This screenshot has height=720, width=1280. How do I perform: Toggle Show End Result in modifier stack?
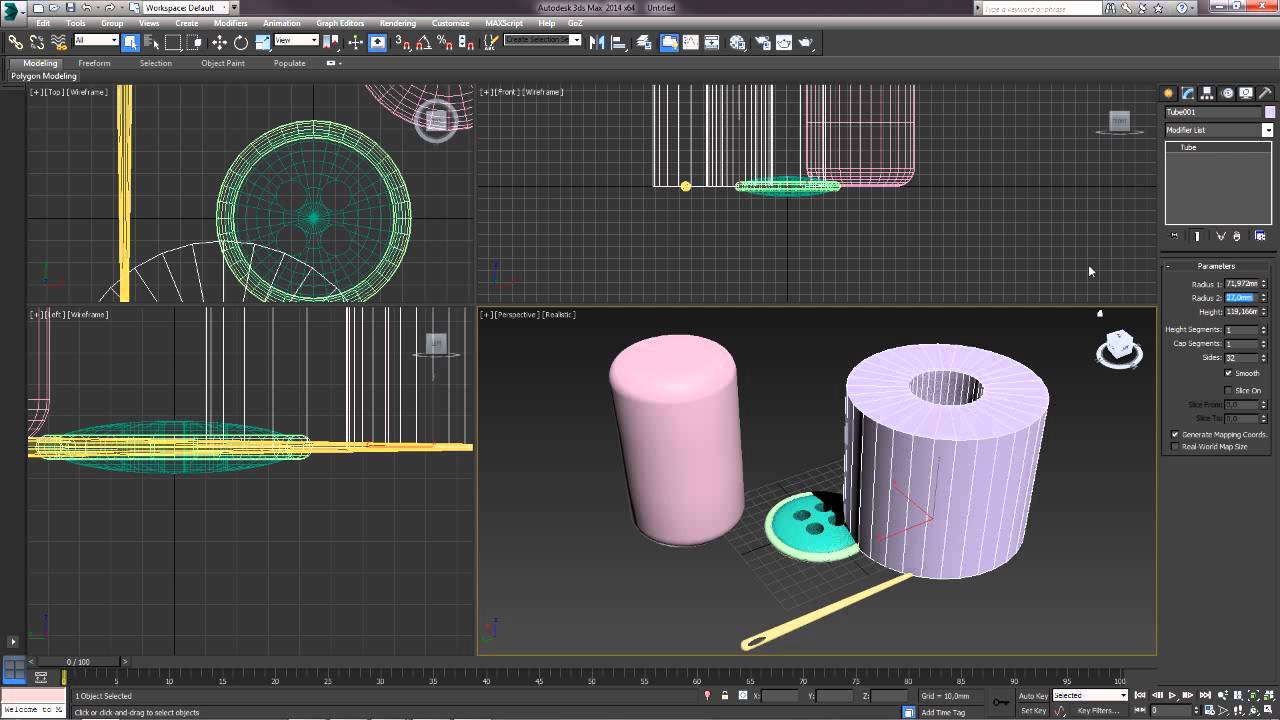click(x=1197, y=236)
